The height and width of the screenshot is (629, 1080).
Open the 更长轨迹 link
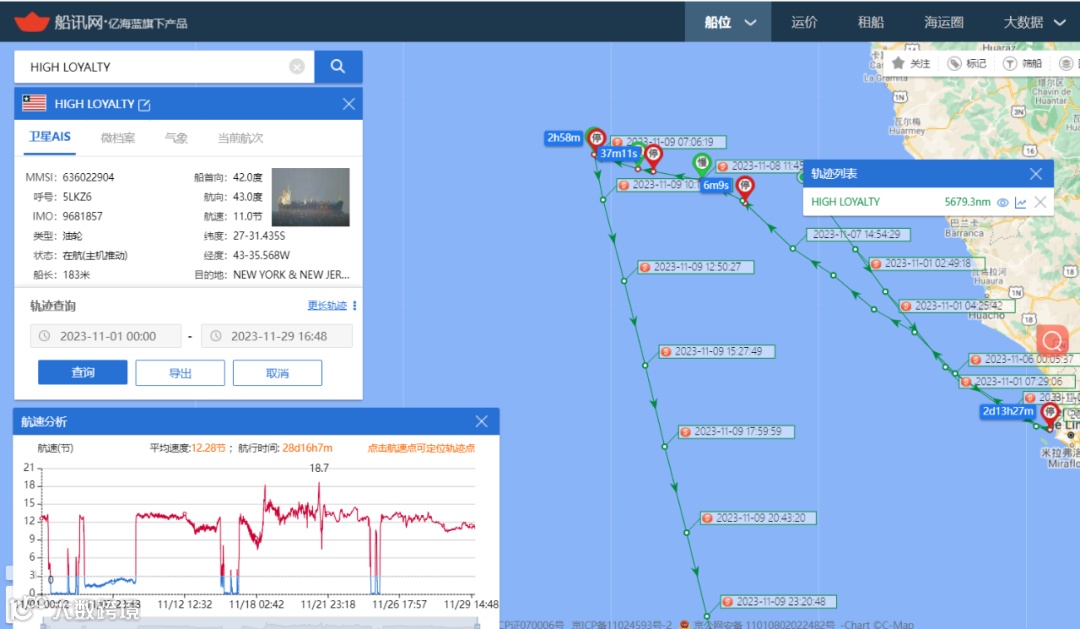point(327,305)
